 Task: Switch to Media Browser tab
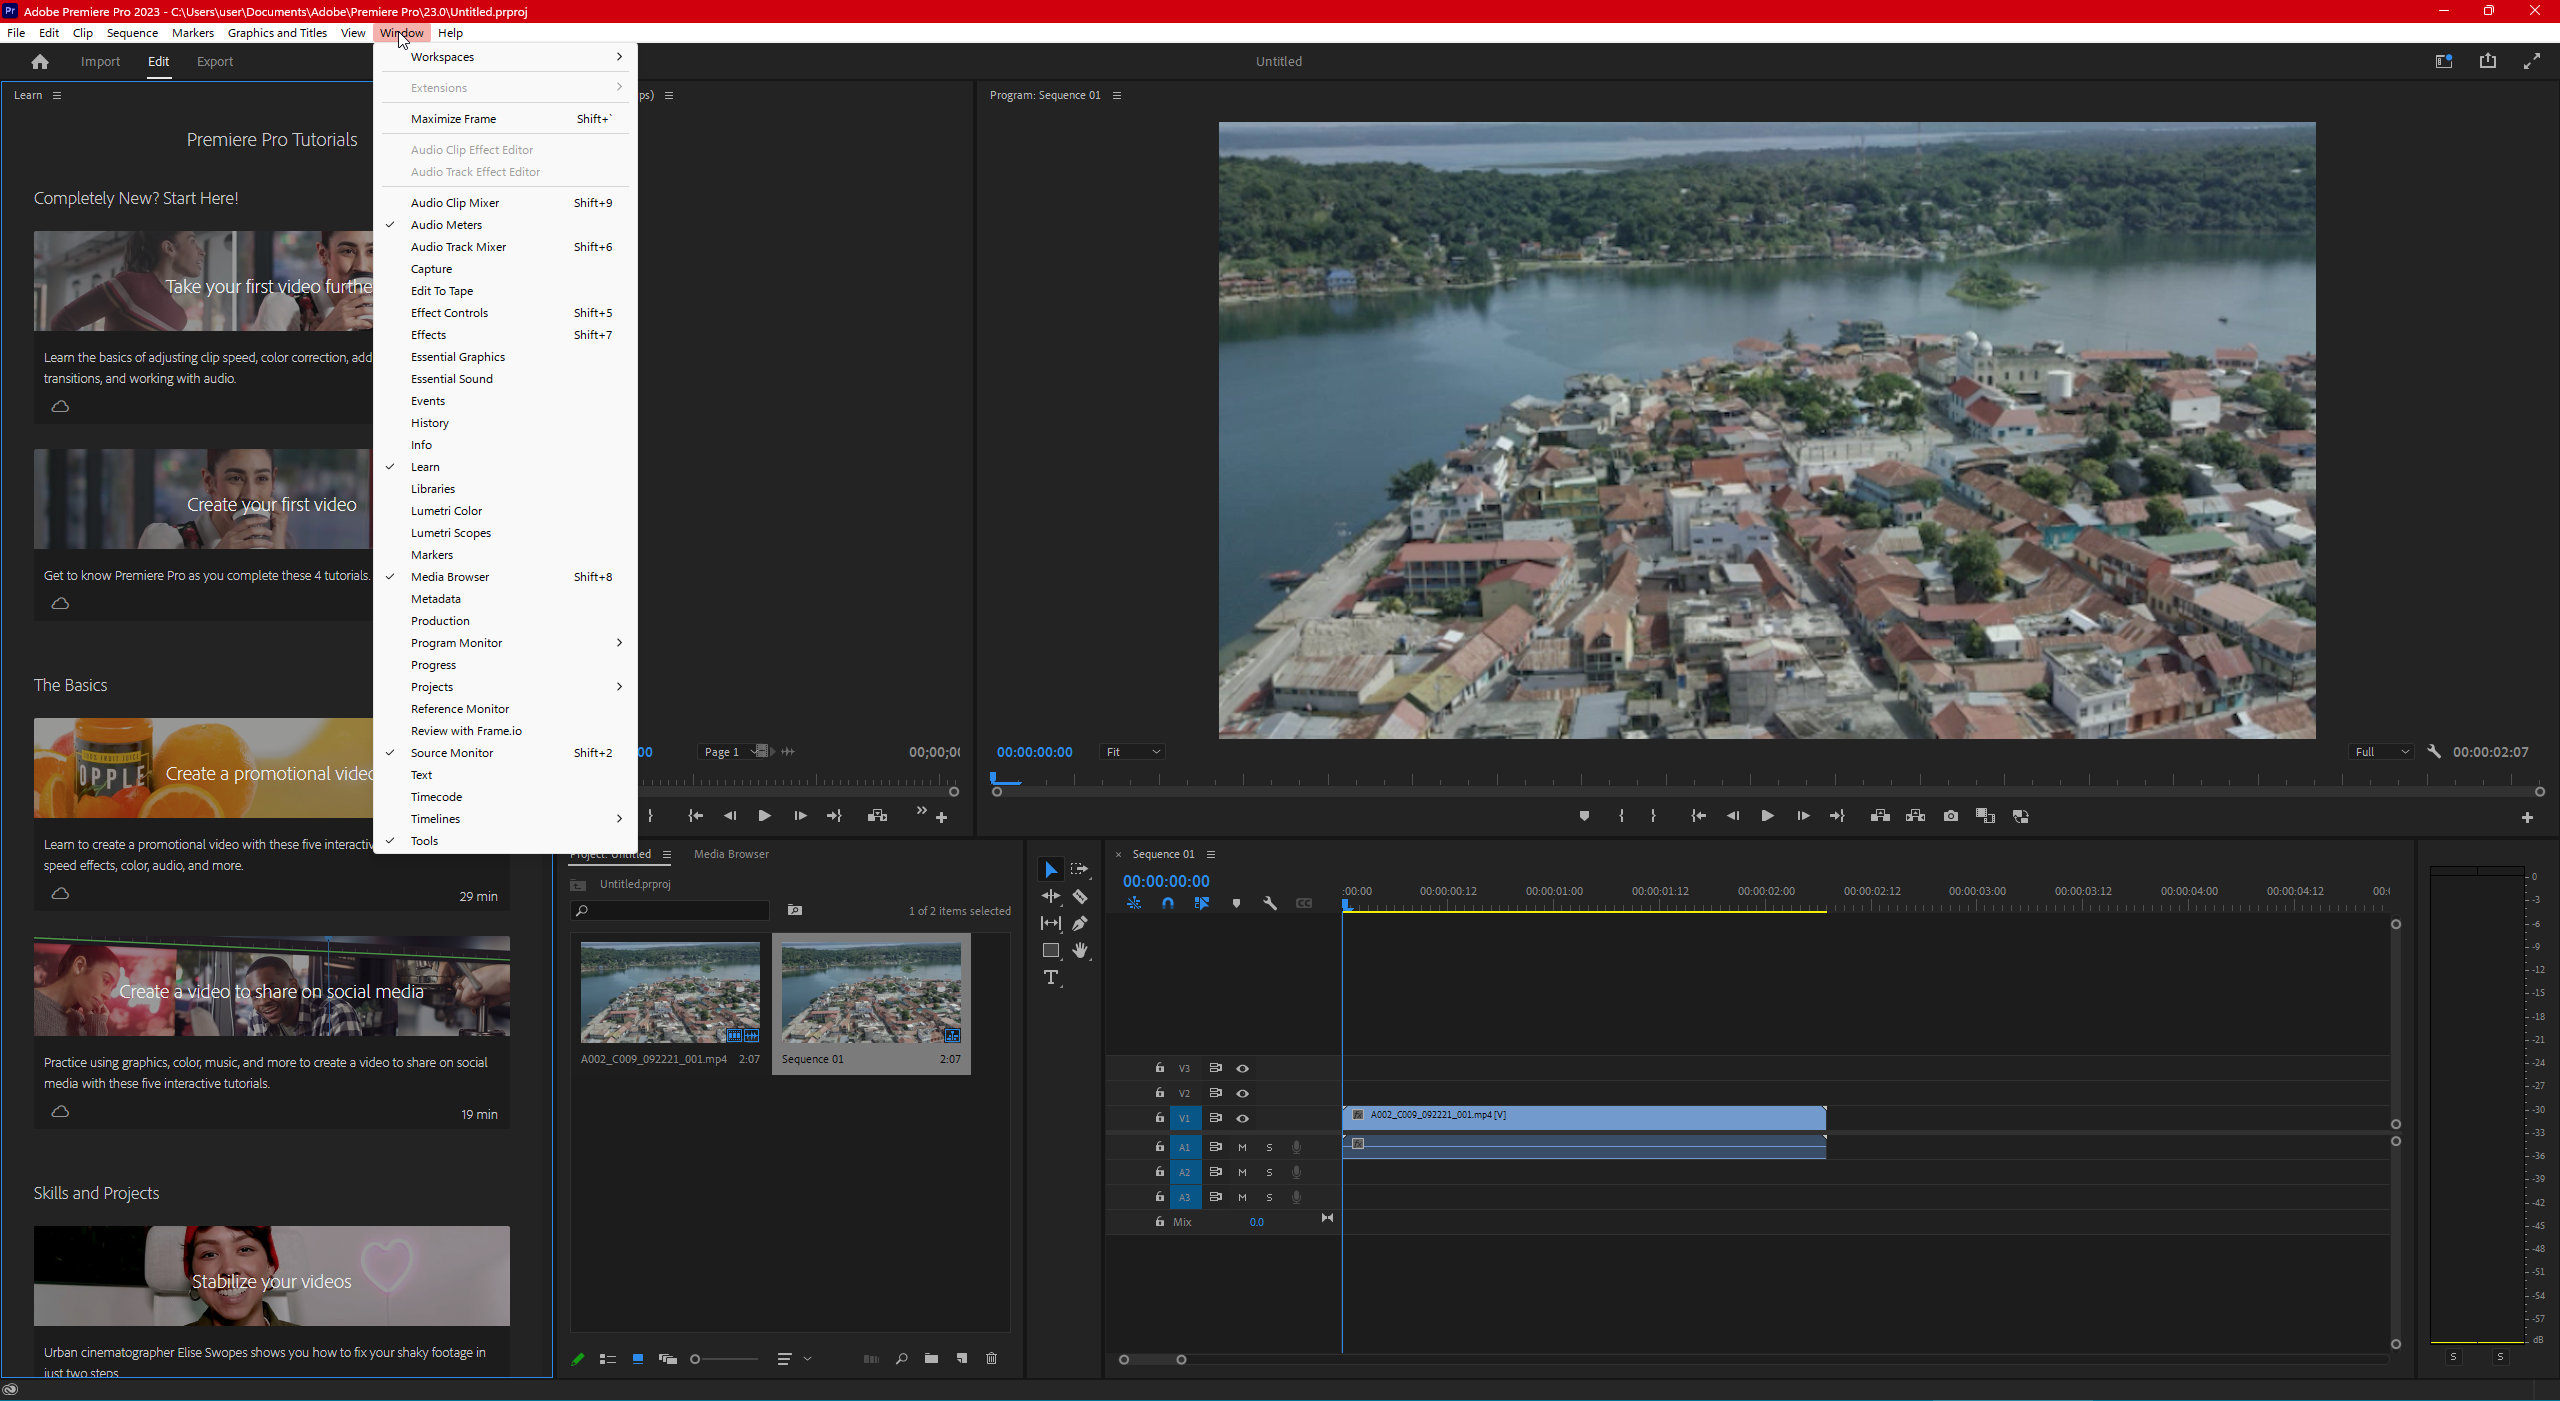pos(731,854)
